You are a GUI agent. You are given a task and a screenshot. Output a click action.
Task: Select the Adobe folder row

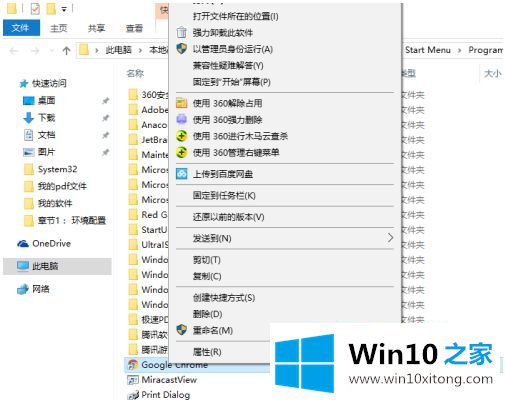pos(148,110)
